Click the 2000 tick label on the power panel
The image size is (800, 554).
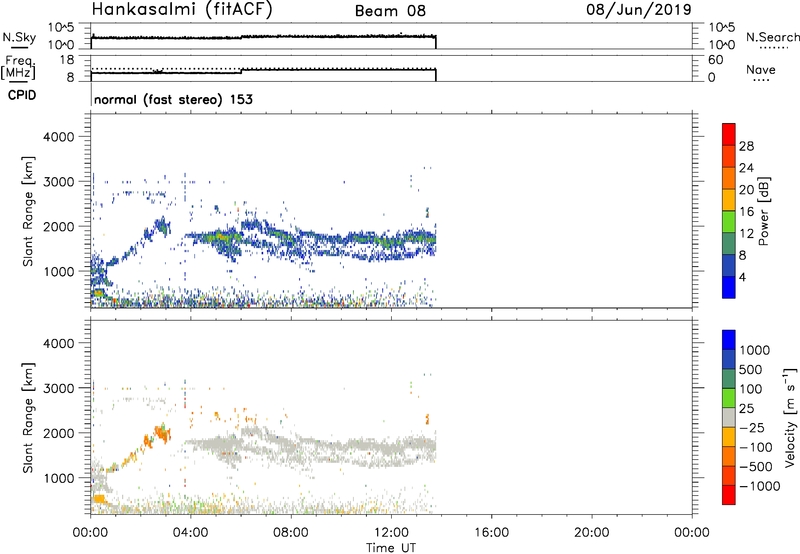tap(59, 226)
